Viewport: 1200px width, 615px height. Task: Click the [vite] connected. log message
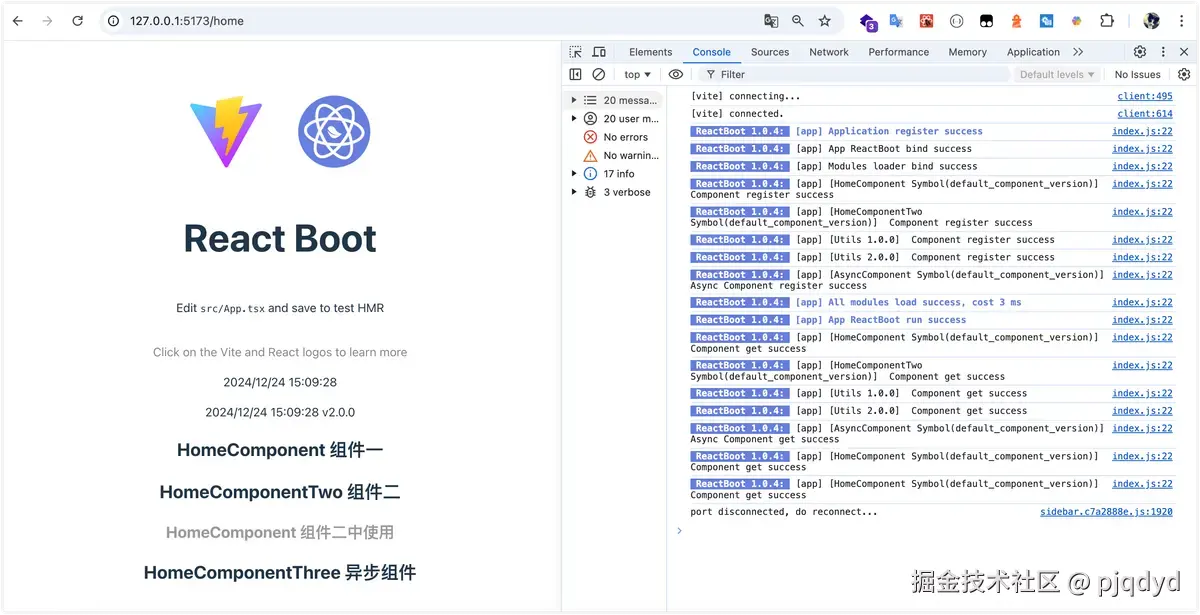(737, 114)
